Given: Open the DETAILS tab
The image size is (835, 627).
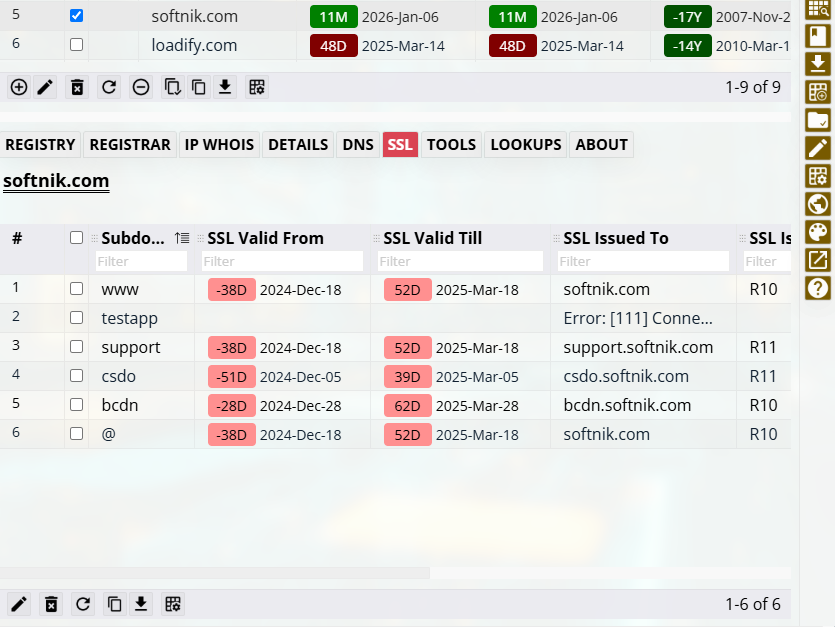Looking at the screenshot, I should pyautogui.click(x=298, y=145).
